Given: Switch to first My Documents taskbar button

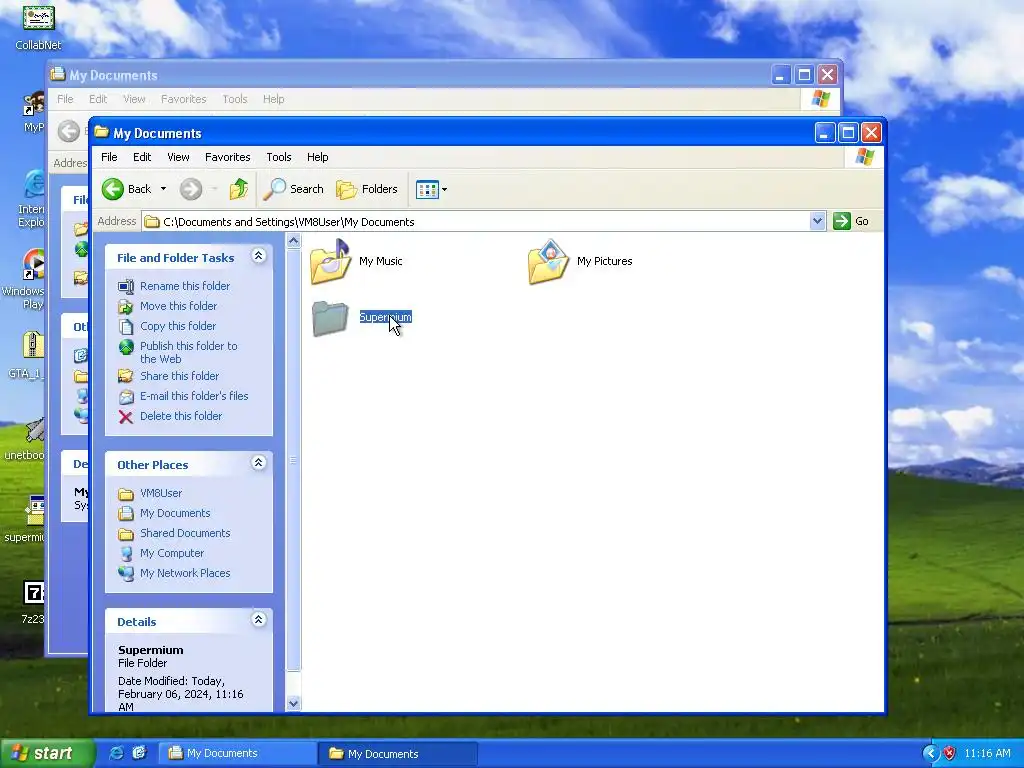Looking at the screenshot, I should [238, 754].
